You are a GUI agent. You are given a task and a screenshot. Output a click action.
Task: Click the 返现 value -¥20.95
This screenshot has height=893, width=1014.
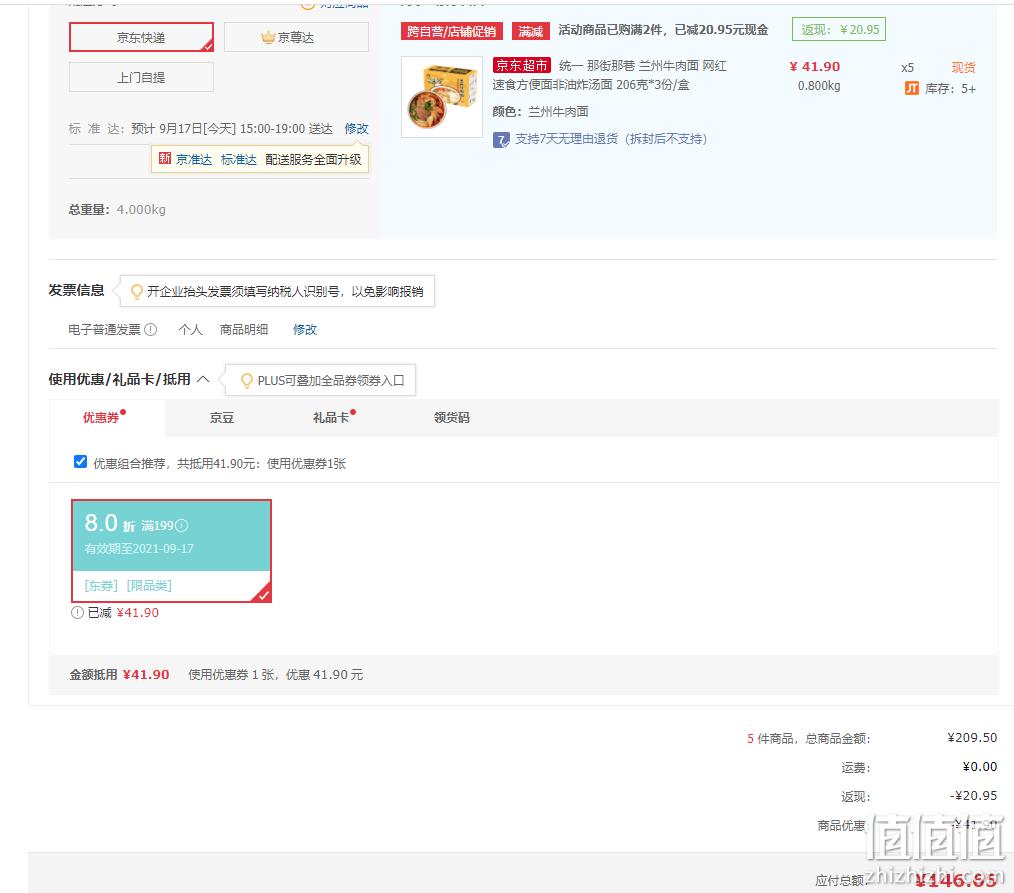click(973, 796)
